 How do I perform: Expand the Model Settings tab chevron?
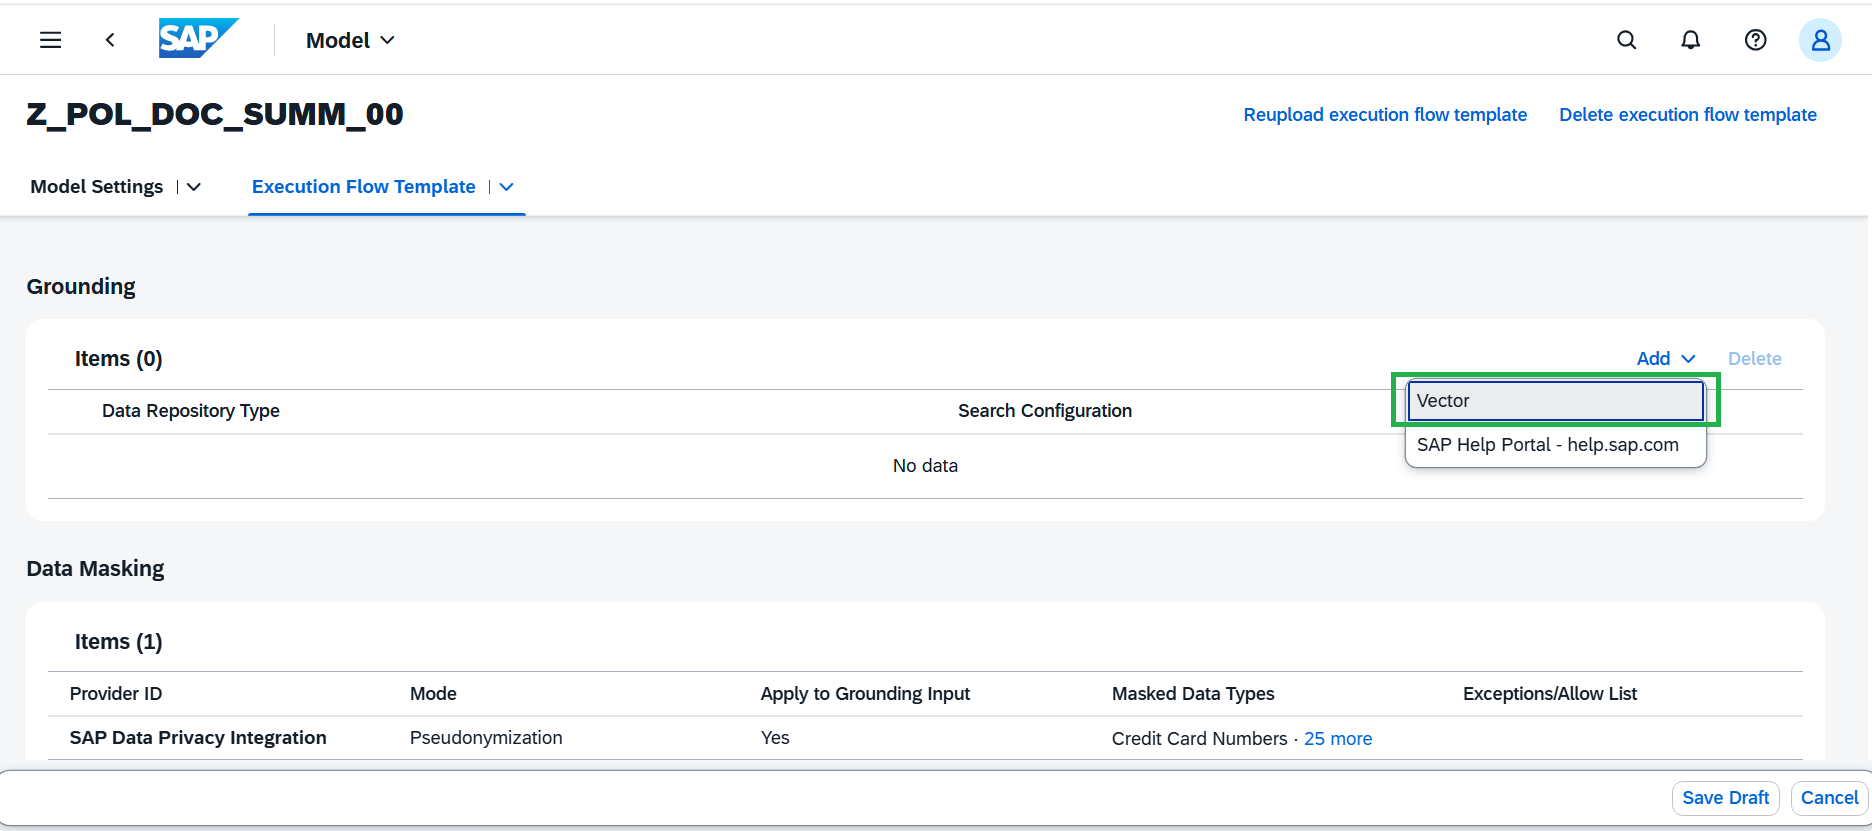tap(194, 187)
